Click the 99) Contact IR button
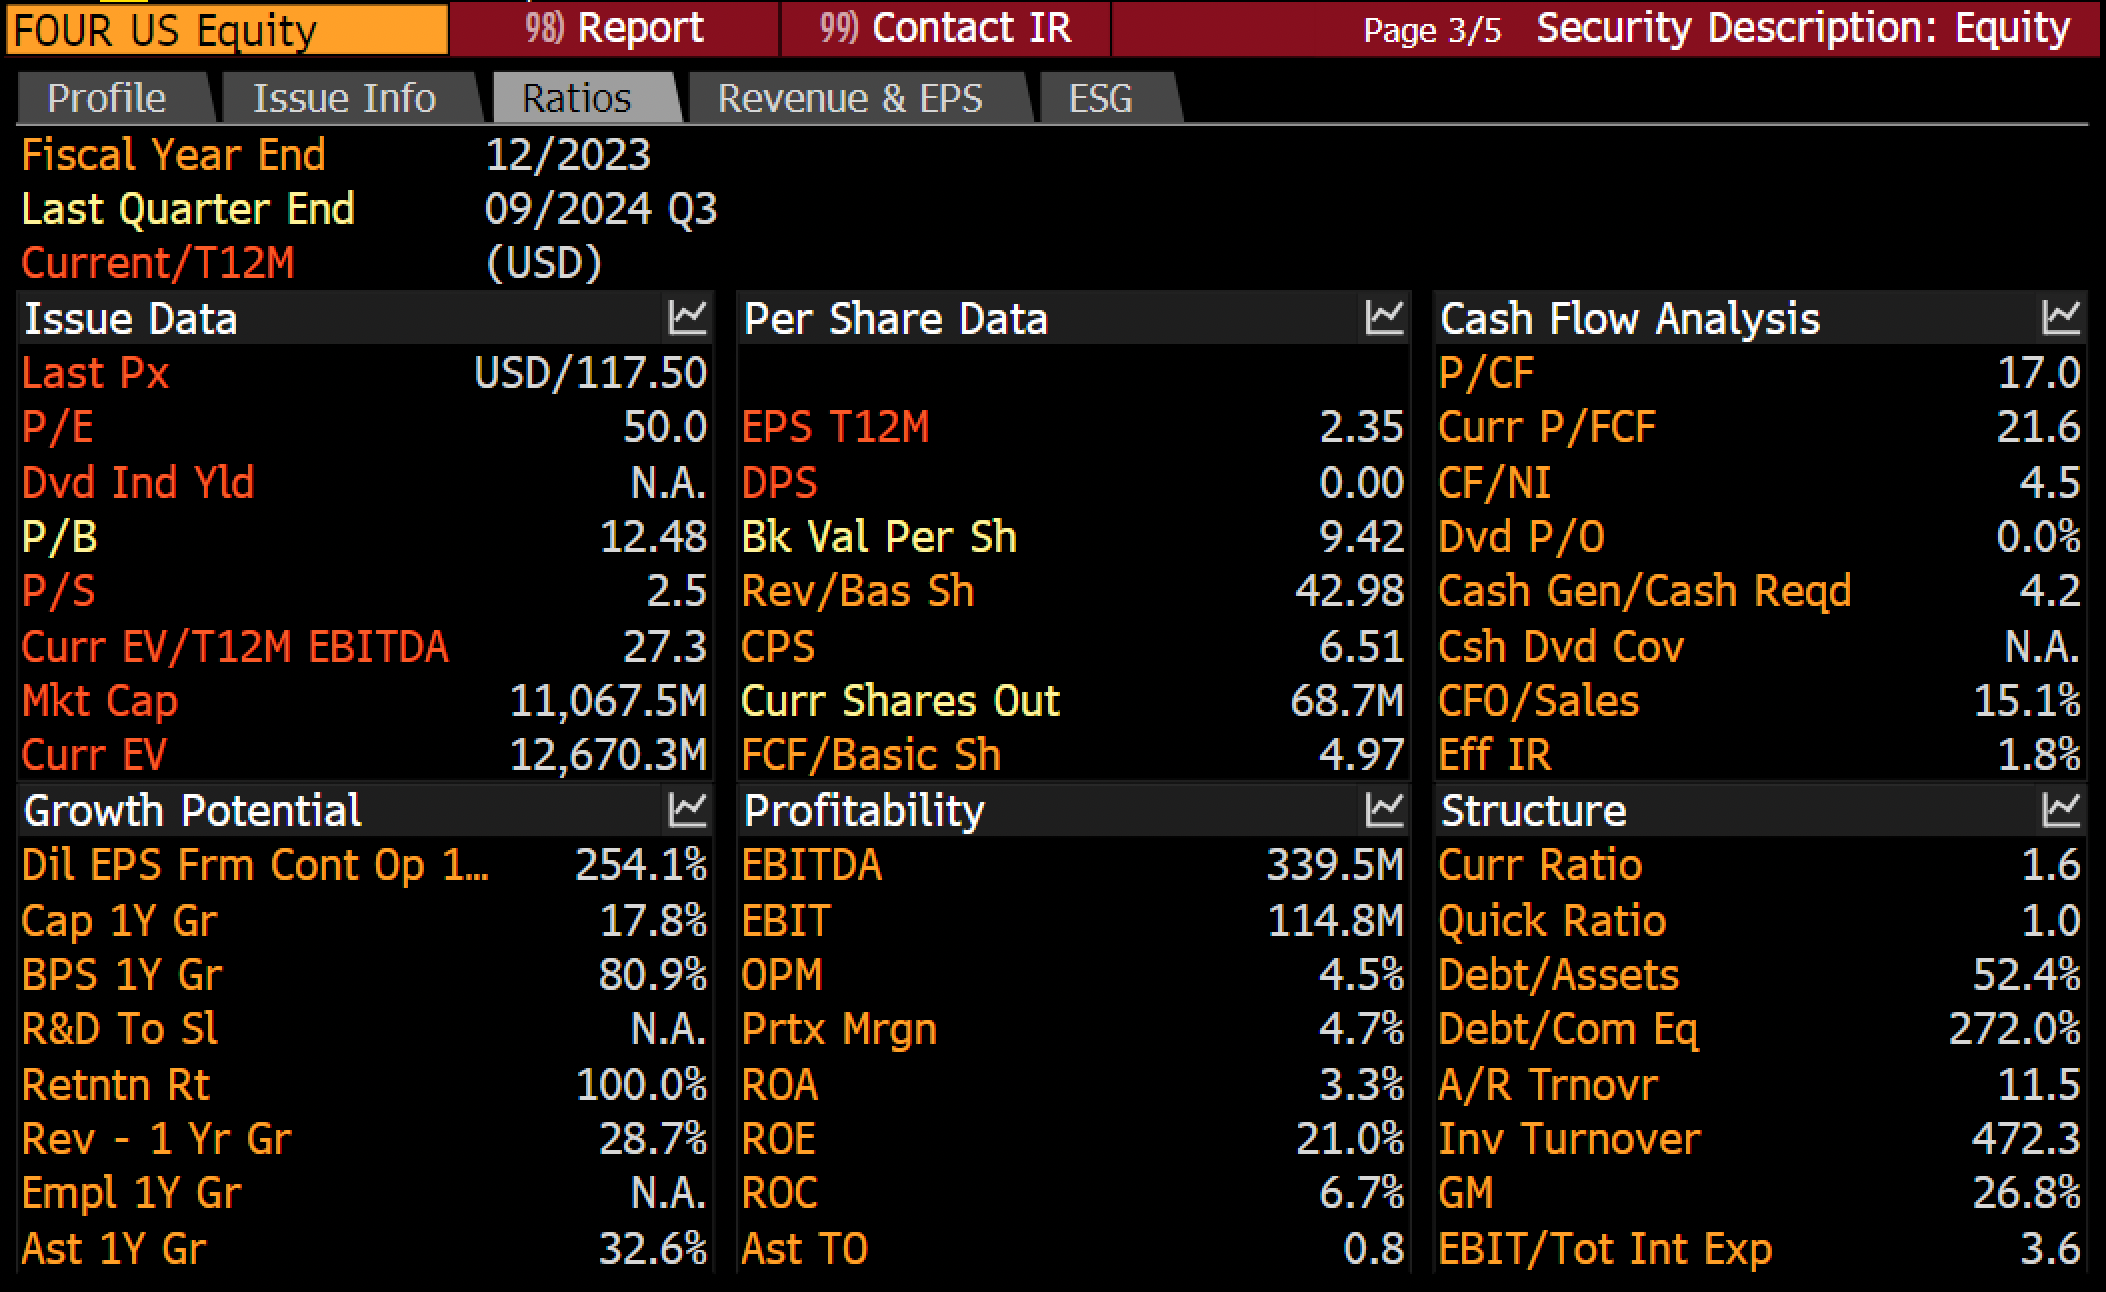This screenshot has width=2106, height=1292. [945, 28]
